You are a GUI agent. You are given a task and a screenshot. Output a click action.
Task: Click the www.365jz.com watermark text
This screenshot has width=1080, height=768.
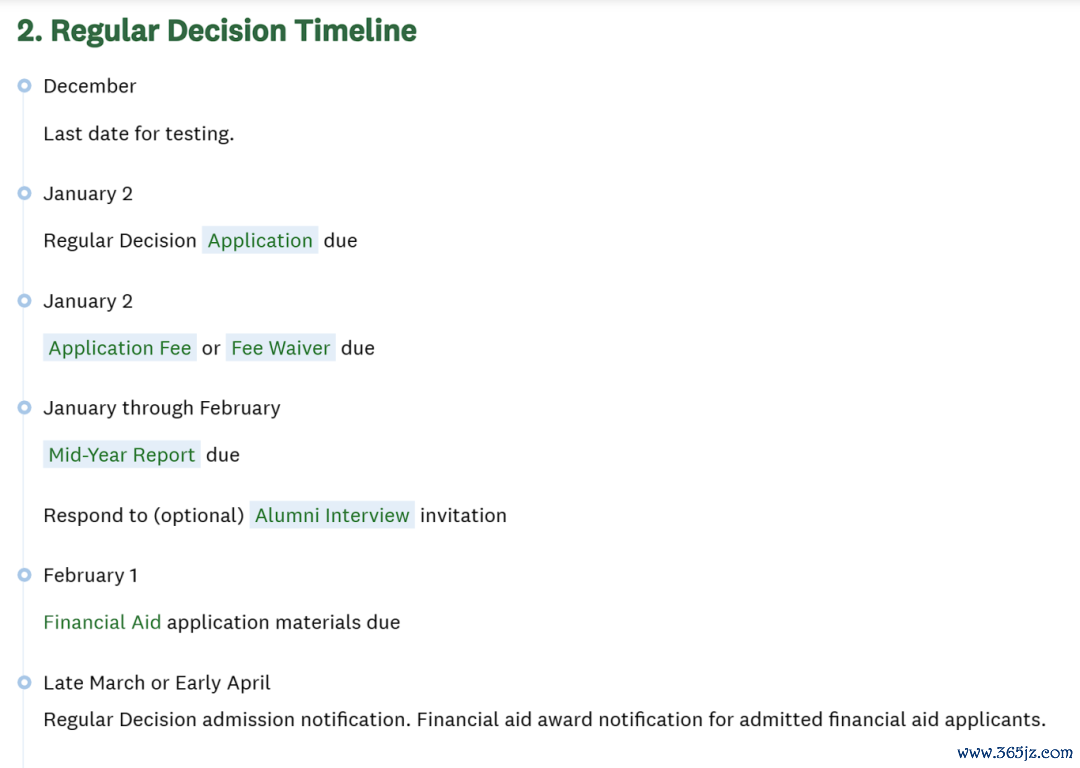(1015, 752)
